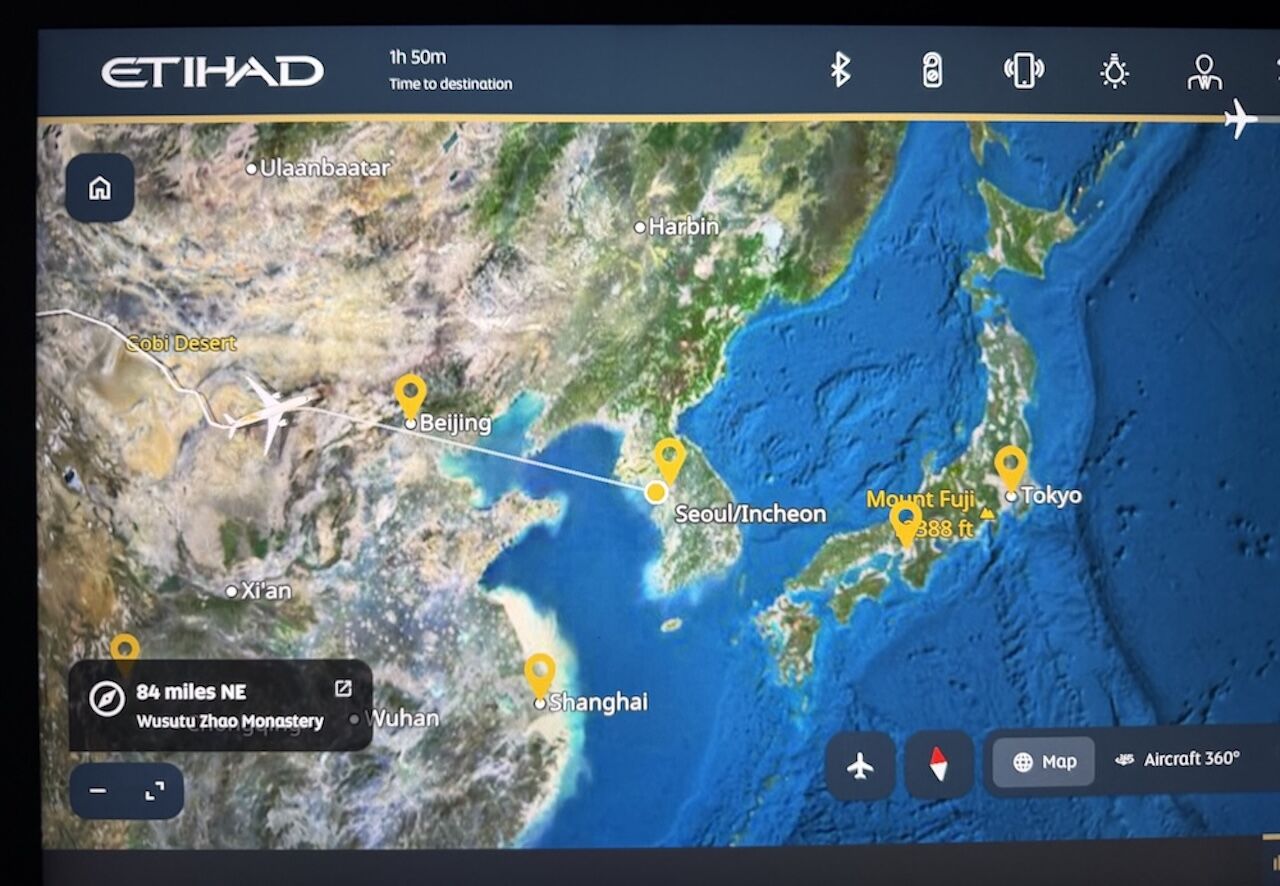Switch to Aircraft 360° view
This screenshot has width=1280, height=886.
point(1179,759)
